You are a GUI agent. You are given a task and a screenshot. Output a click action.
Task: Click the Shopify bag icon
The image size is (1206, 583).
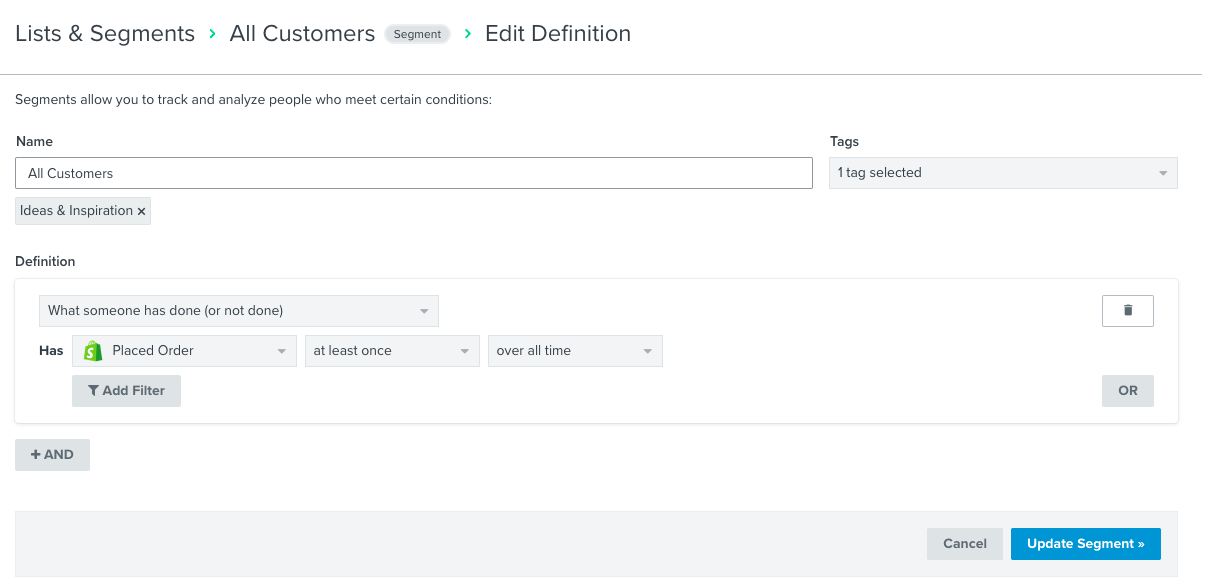pyautogui.click(x=94, y=351)
